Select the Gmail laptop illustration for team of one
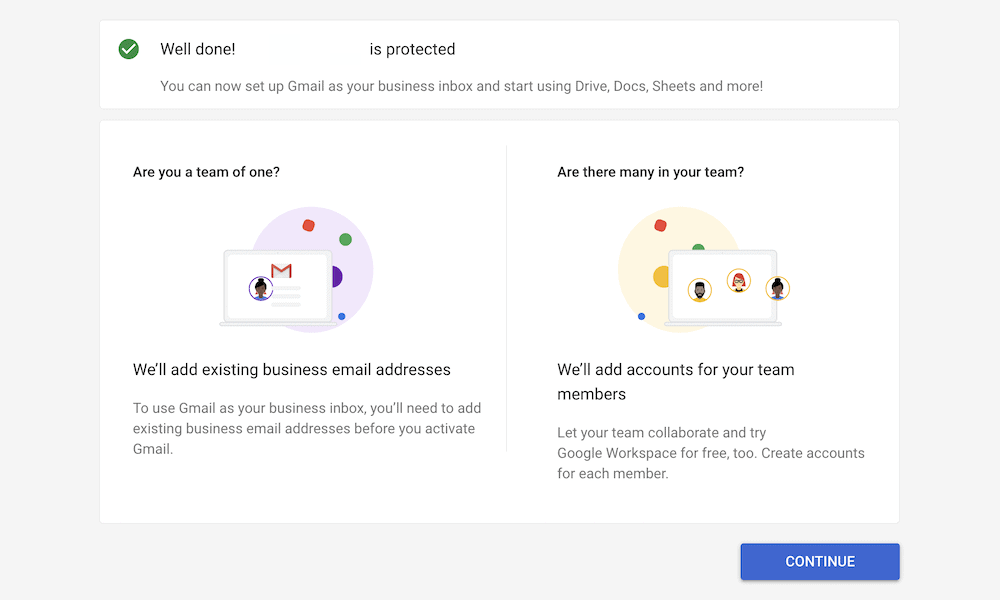1000x600 pixels. [296, 269]
